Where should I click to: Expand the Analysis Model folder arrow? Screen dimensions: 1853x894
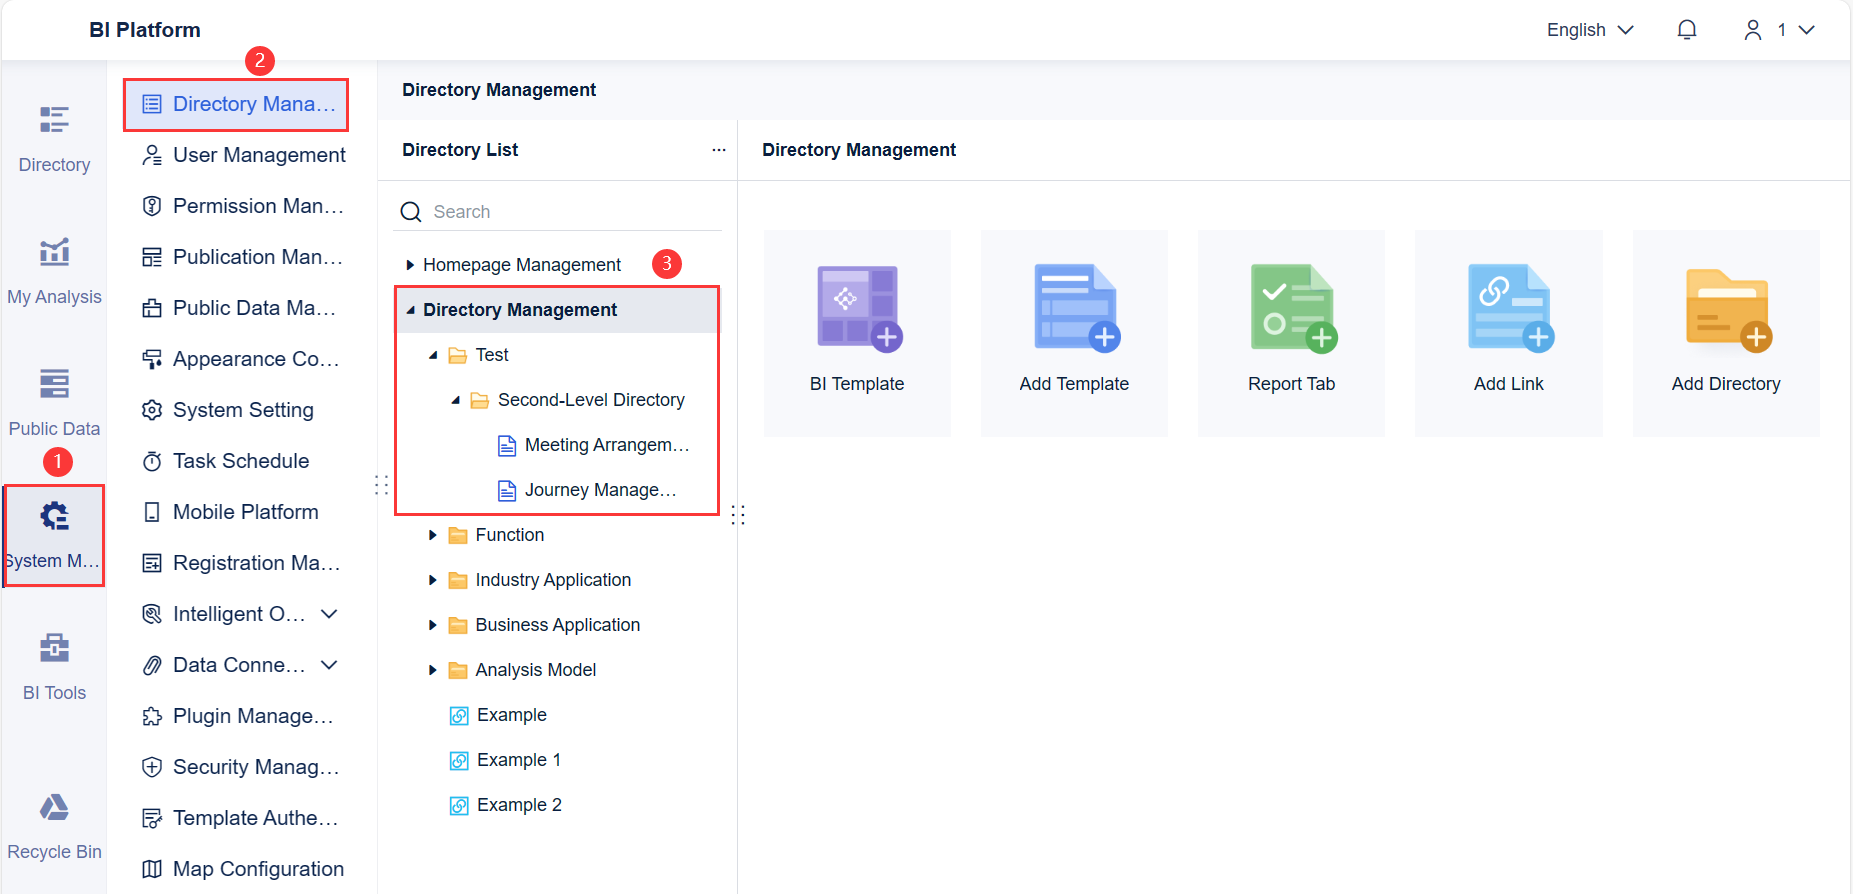433,670
